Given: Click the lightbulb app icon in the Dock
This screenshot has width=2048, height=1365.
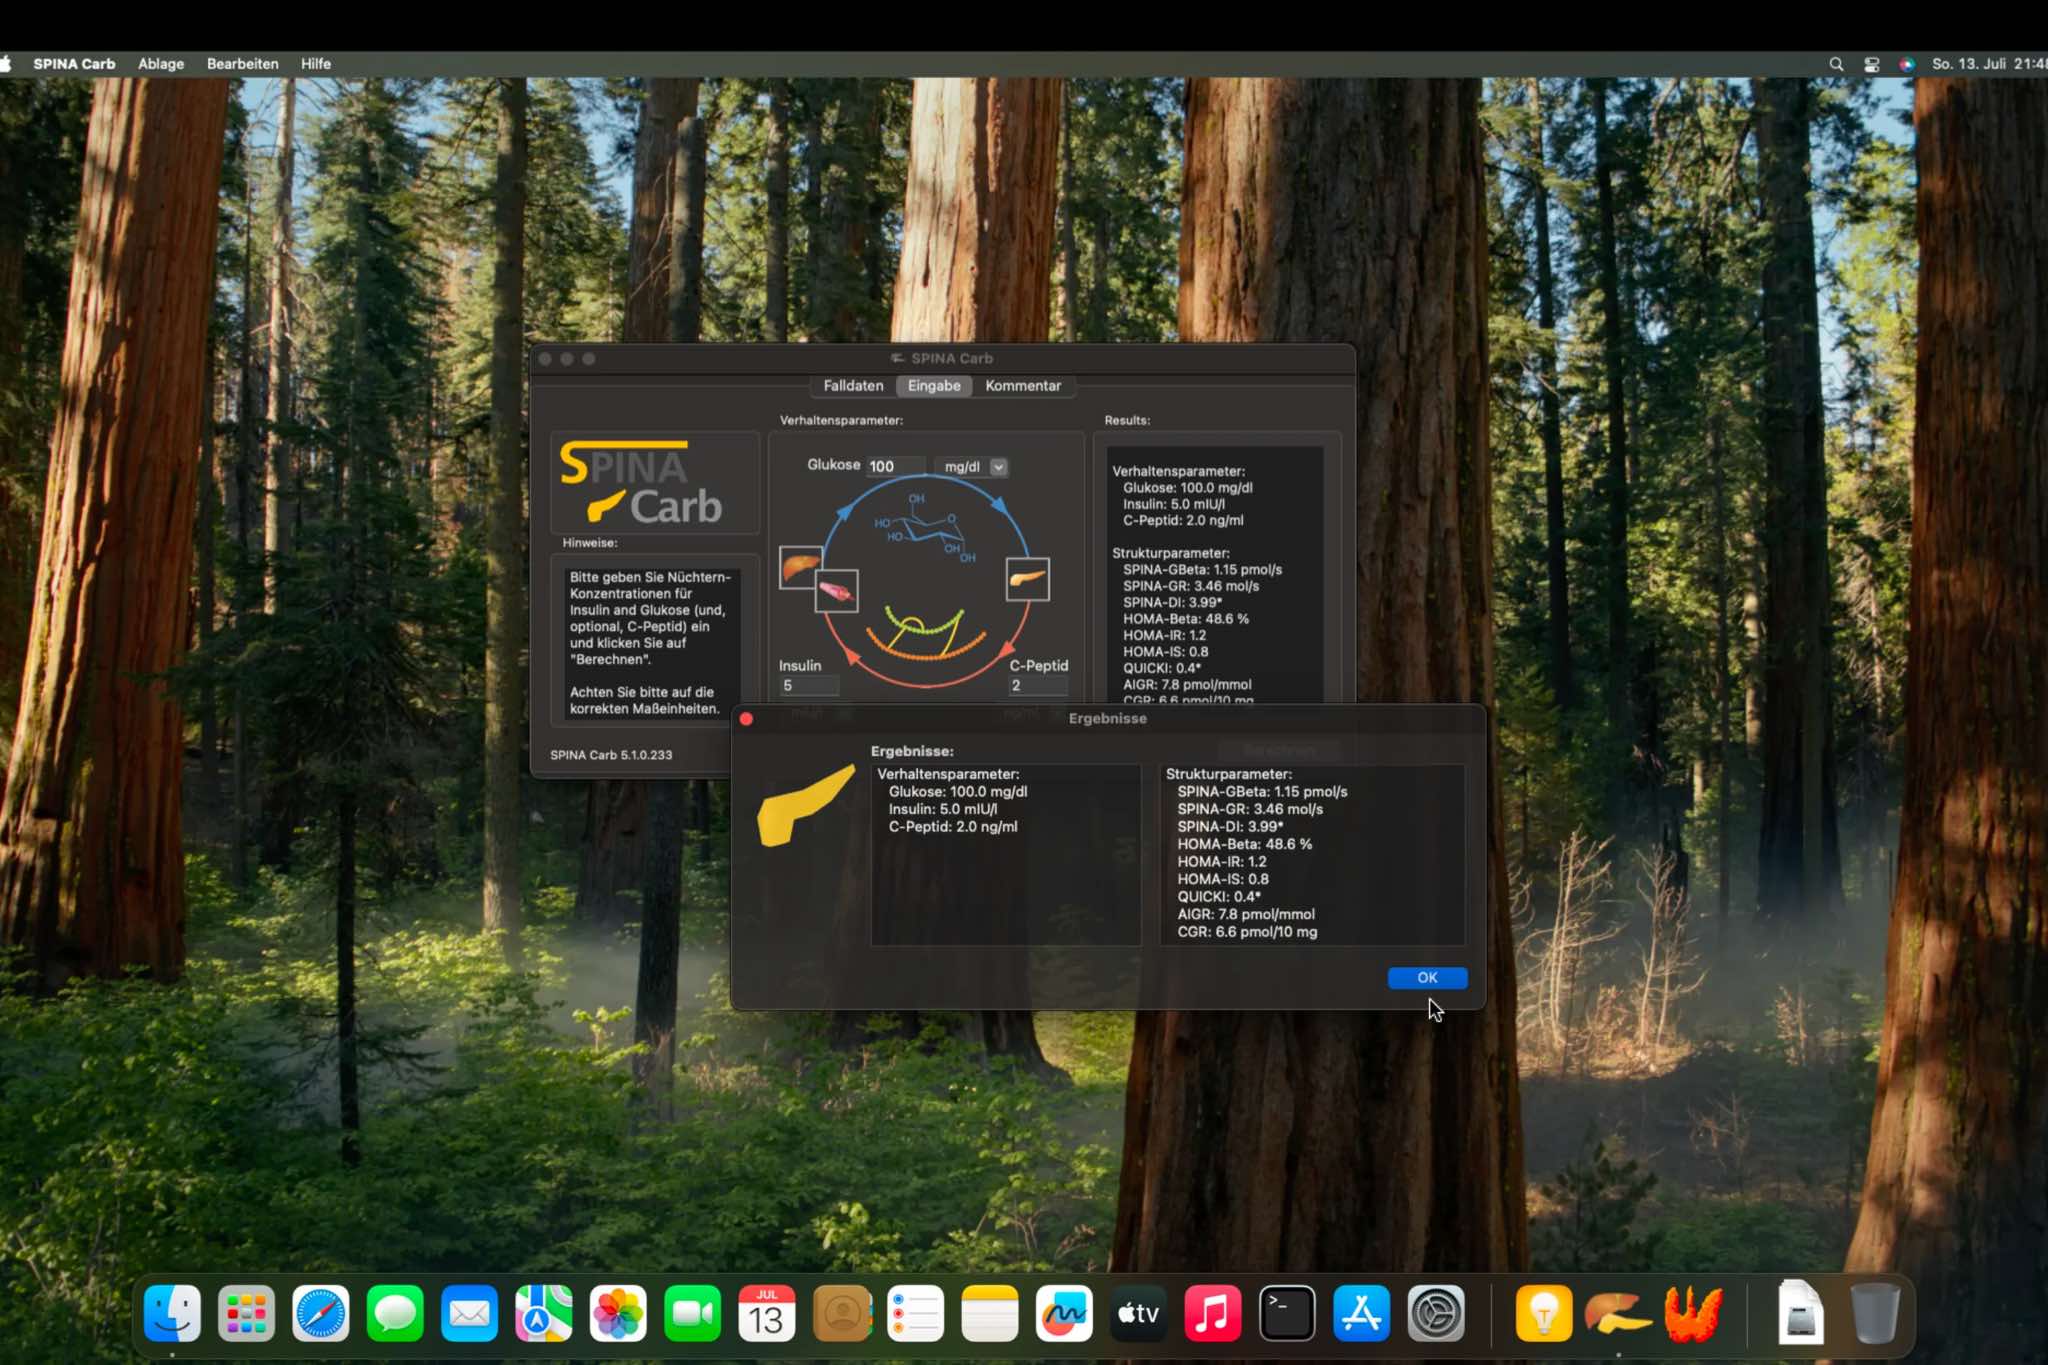Looking at the screenshot, I should coord(1543,1312).
